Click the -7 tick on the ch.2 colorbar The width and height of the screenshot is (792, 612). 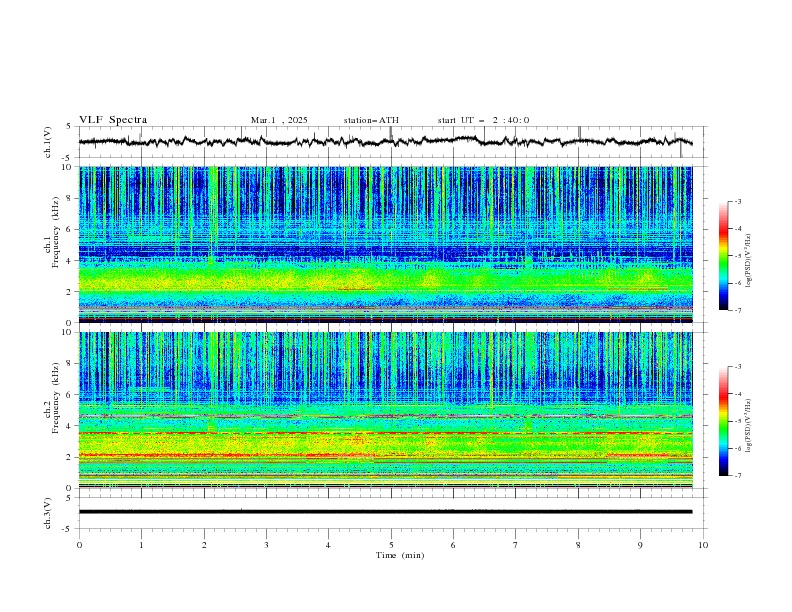tap(737, 475)
